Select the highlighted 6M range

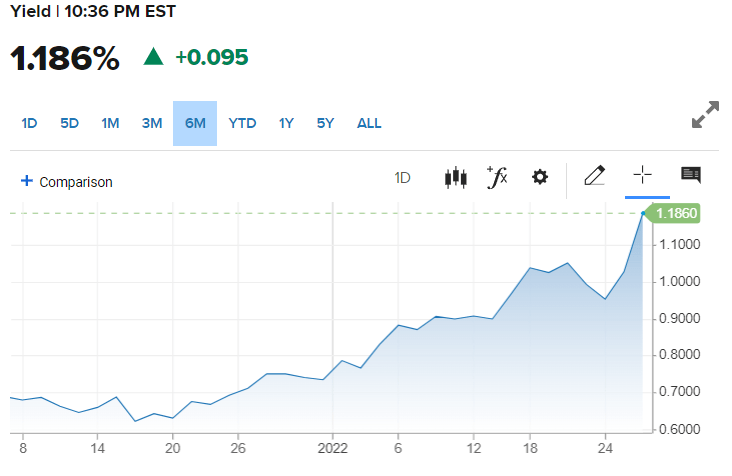pyautogui.click(x=195, y=124)
